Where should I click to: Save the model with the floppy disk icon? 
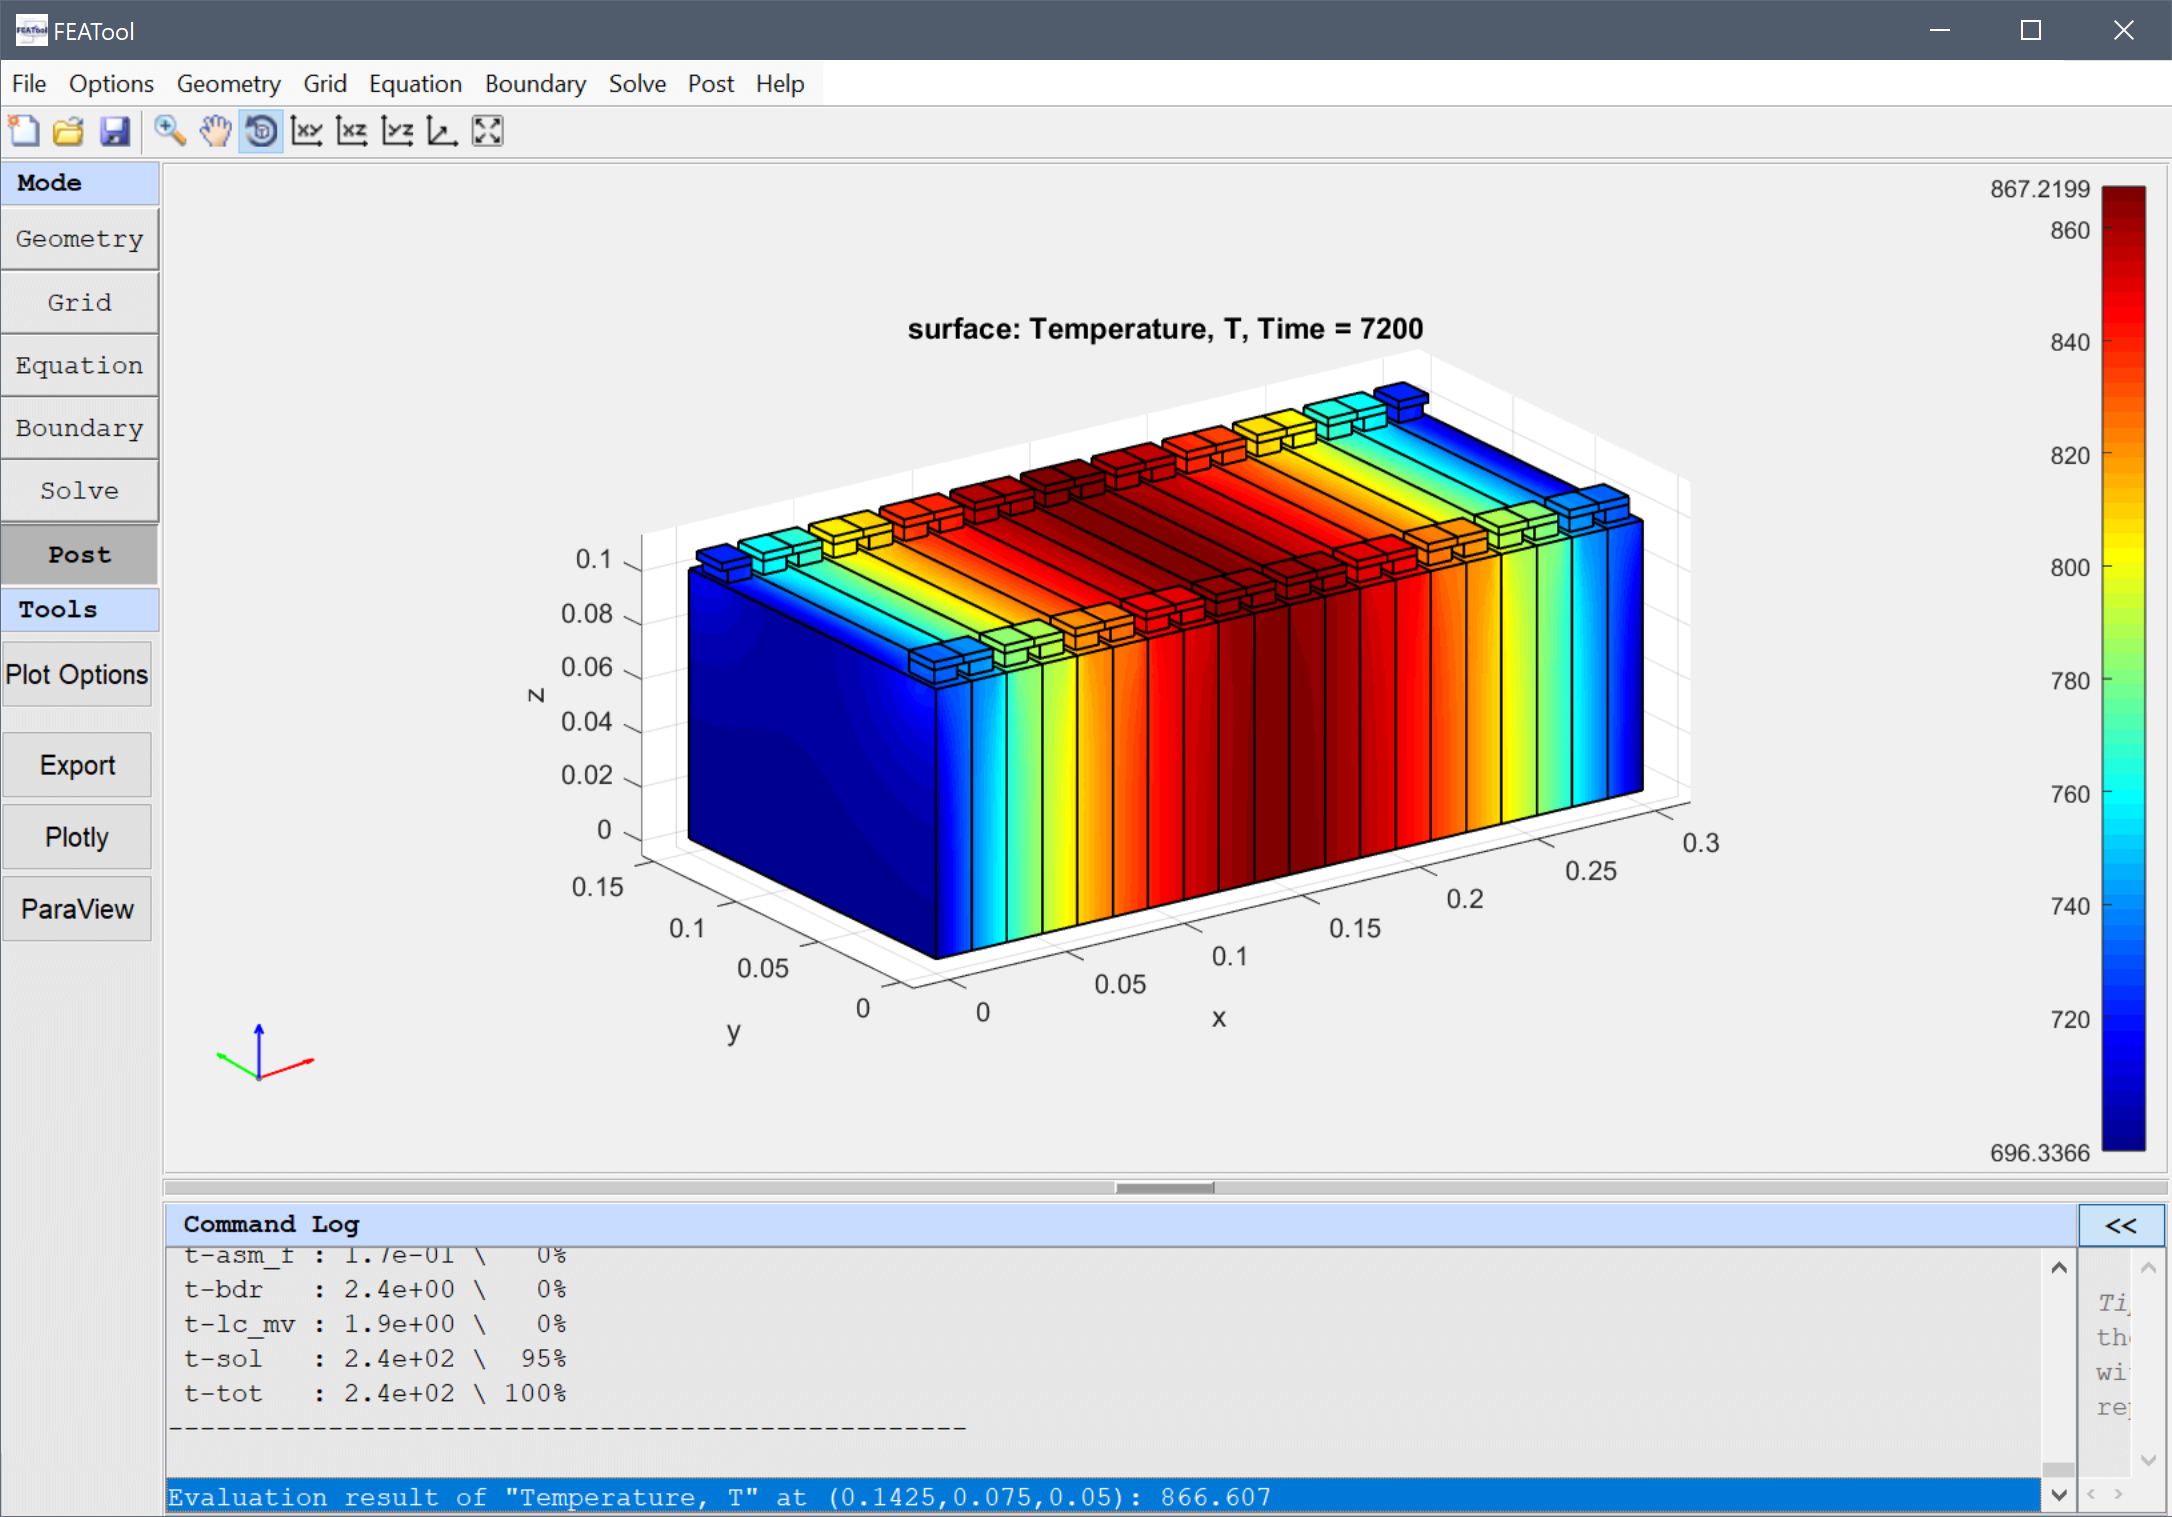(x=115, y=131)
